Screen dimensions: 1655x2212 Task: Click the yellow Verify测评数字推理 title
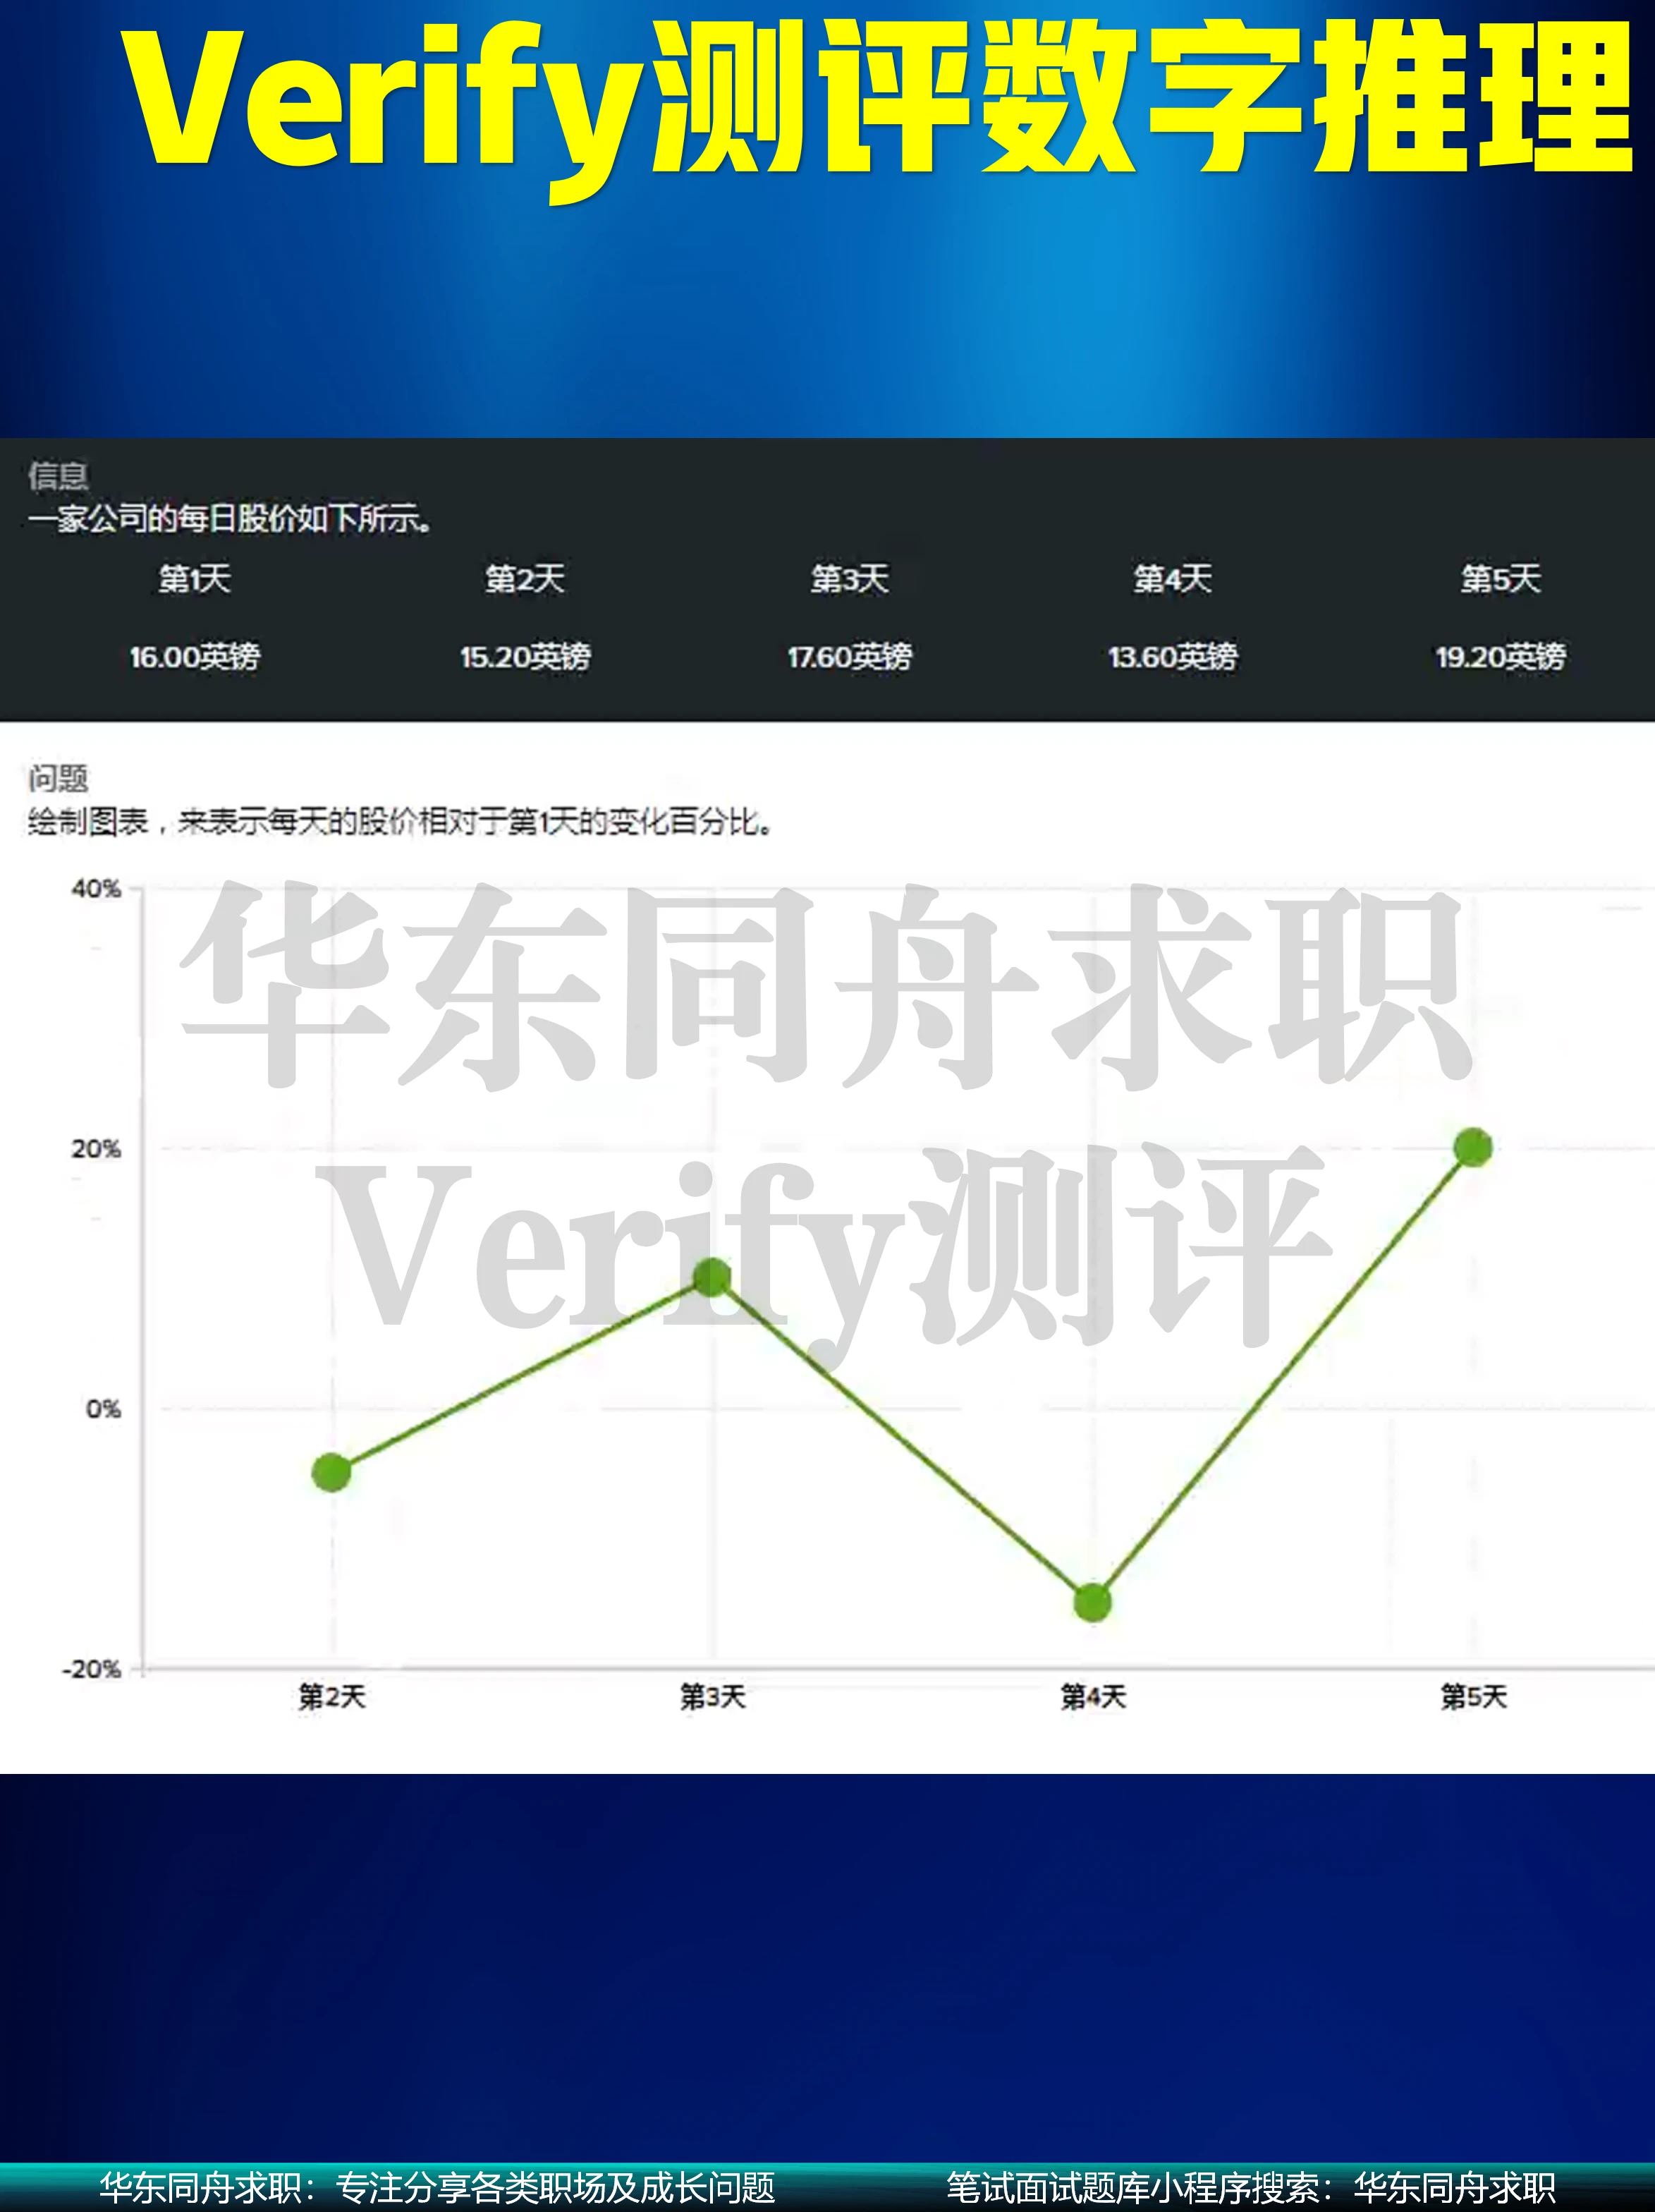(880, 100)
